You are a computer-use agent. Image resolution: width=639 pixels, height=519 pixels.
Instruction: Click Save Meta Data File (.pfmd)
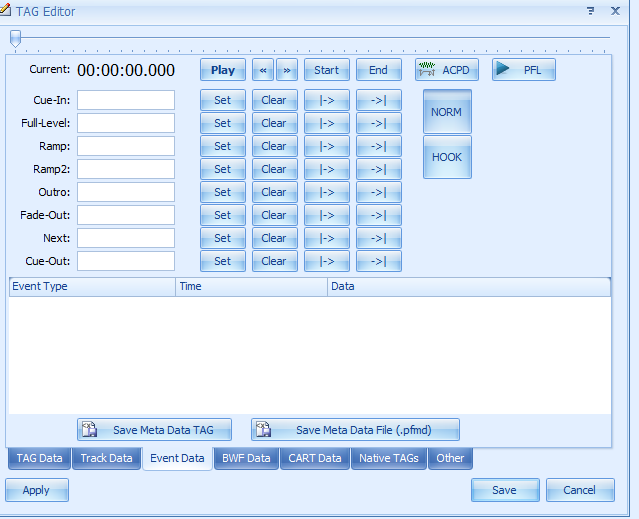(x=355, y=430)
